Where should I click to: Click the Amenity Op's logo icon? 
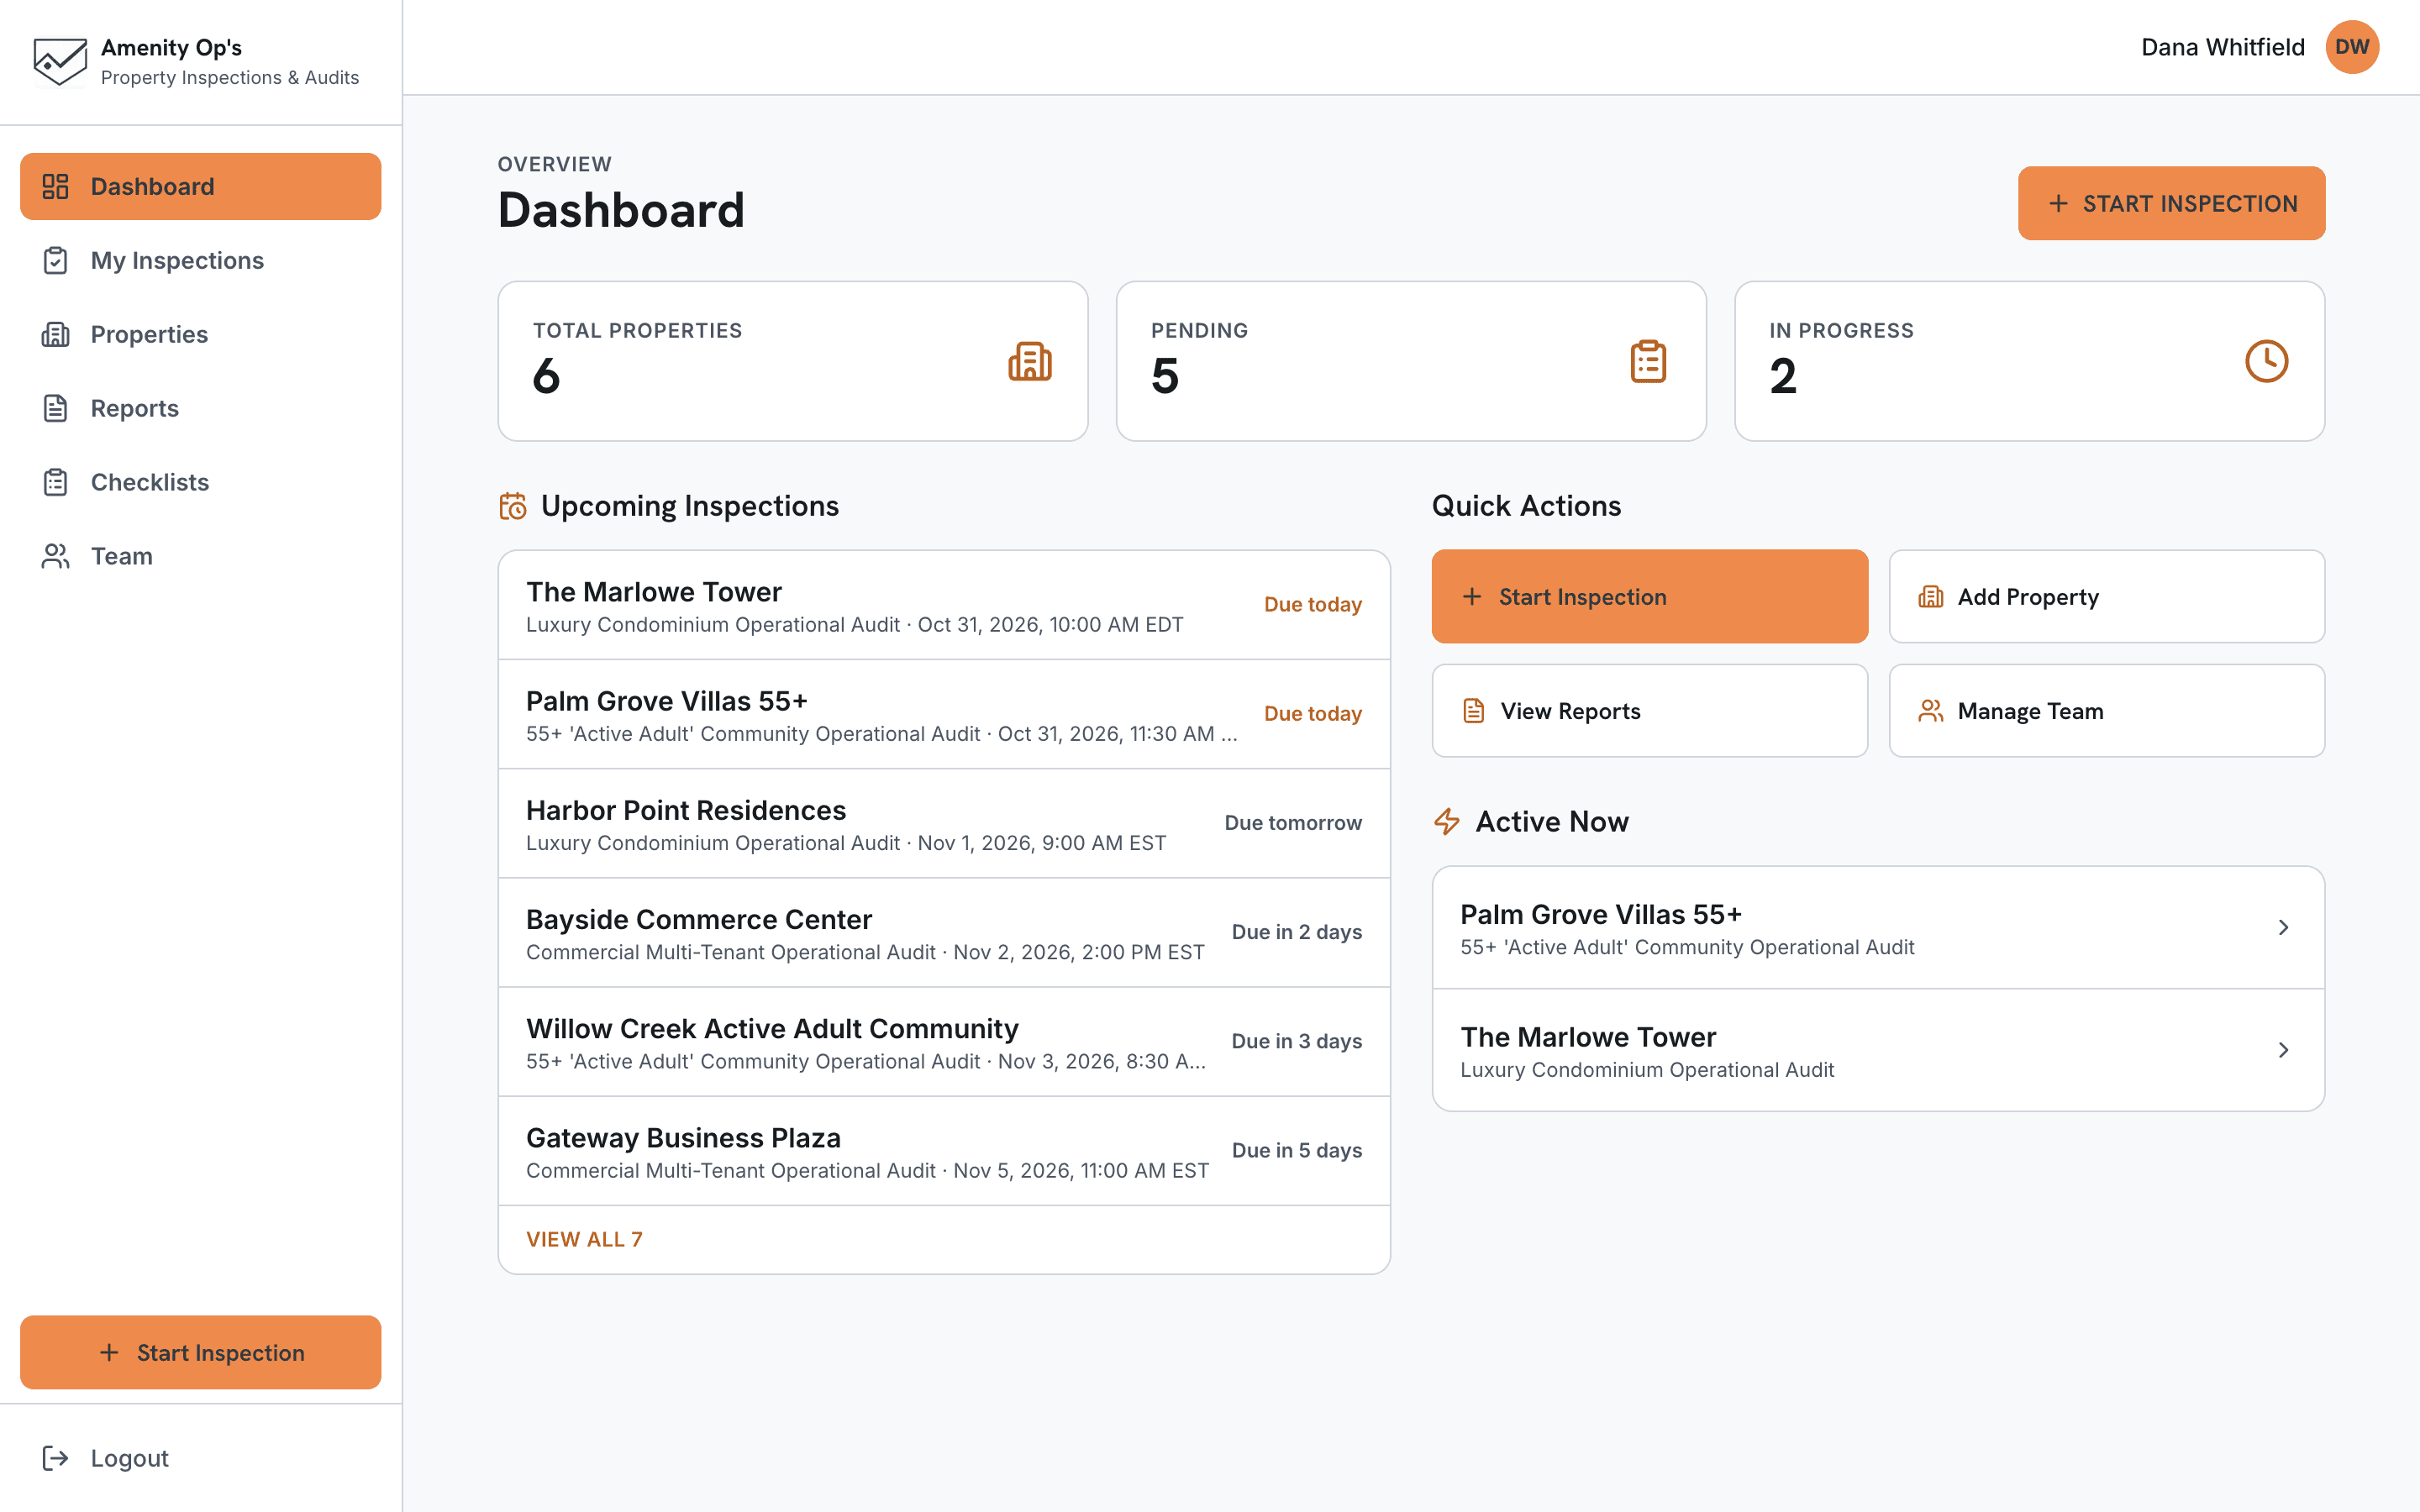[60, 62]
